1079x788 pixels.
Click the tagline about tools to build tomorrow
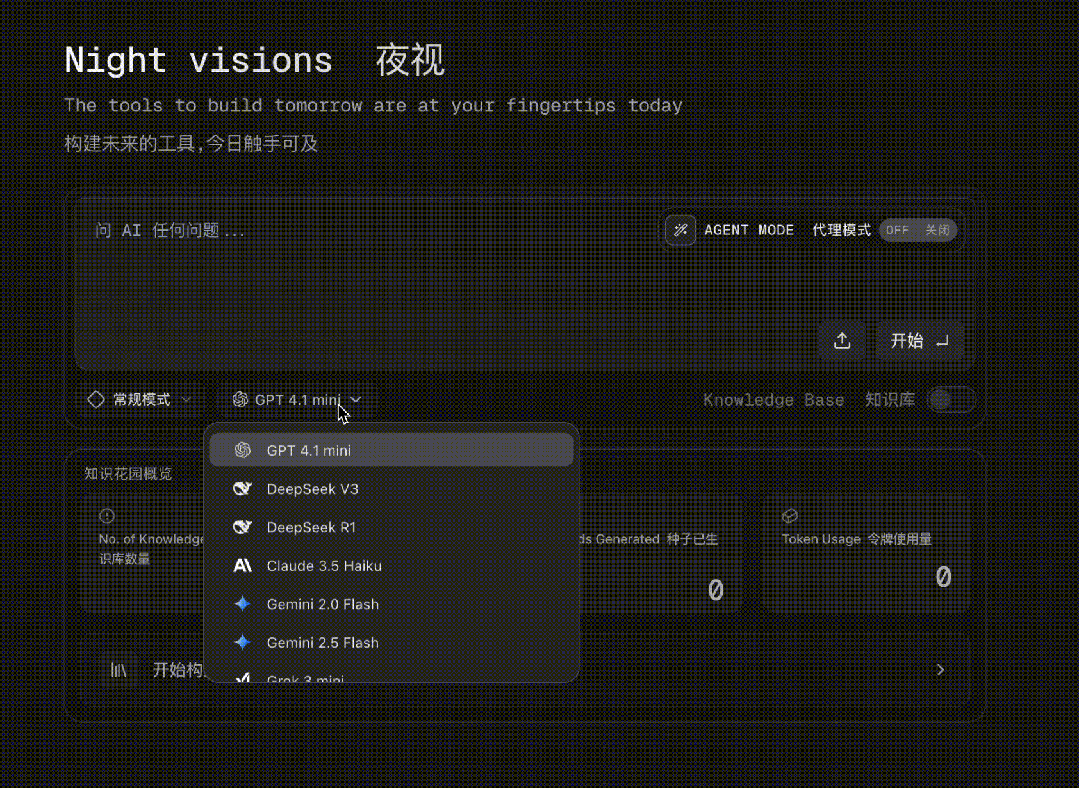tap(373, 105)
